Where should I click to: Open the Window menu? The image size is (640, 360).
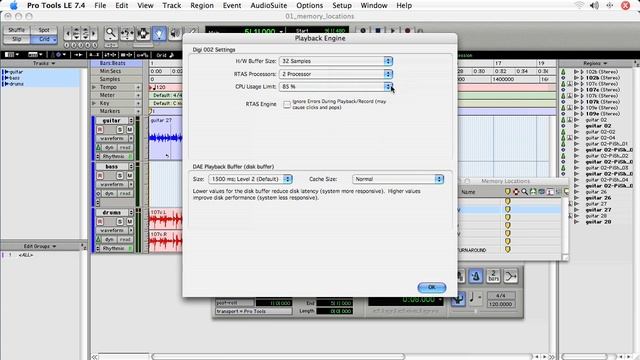click(x=374, y=5)
